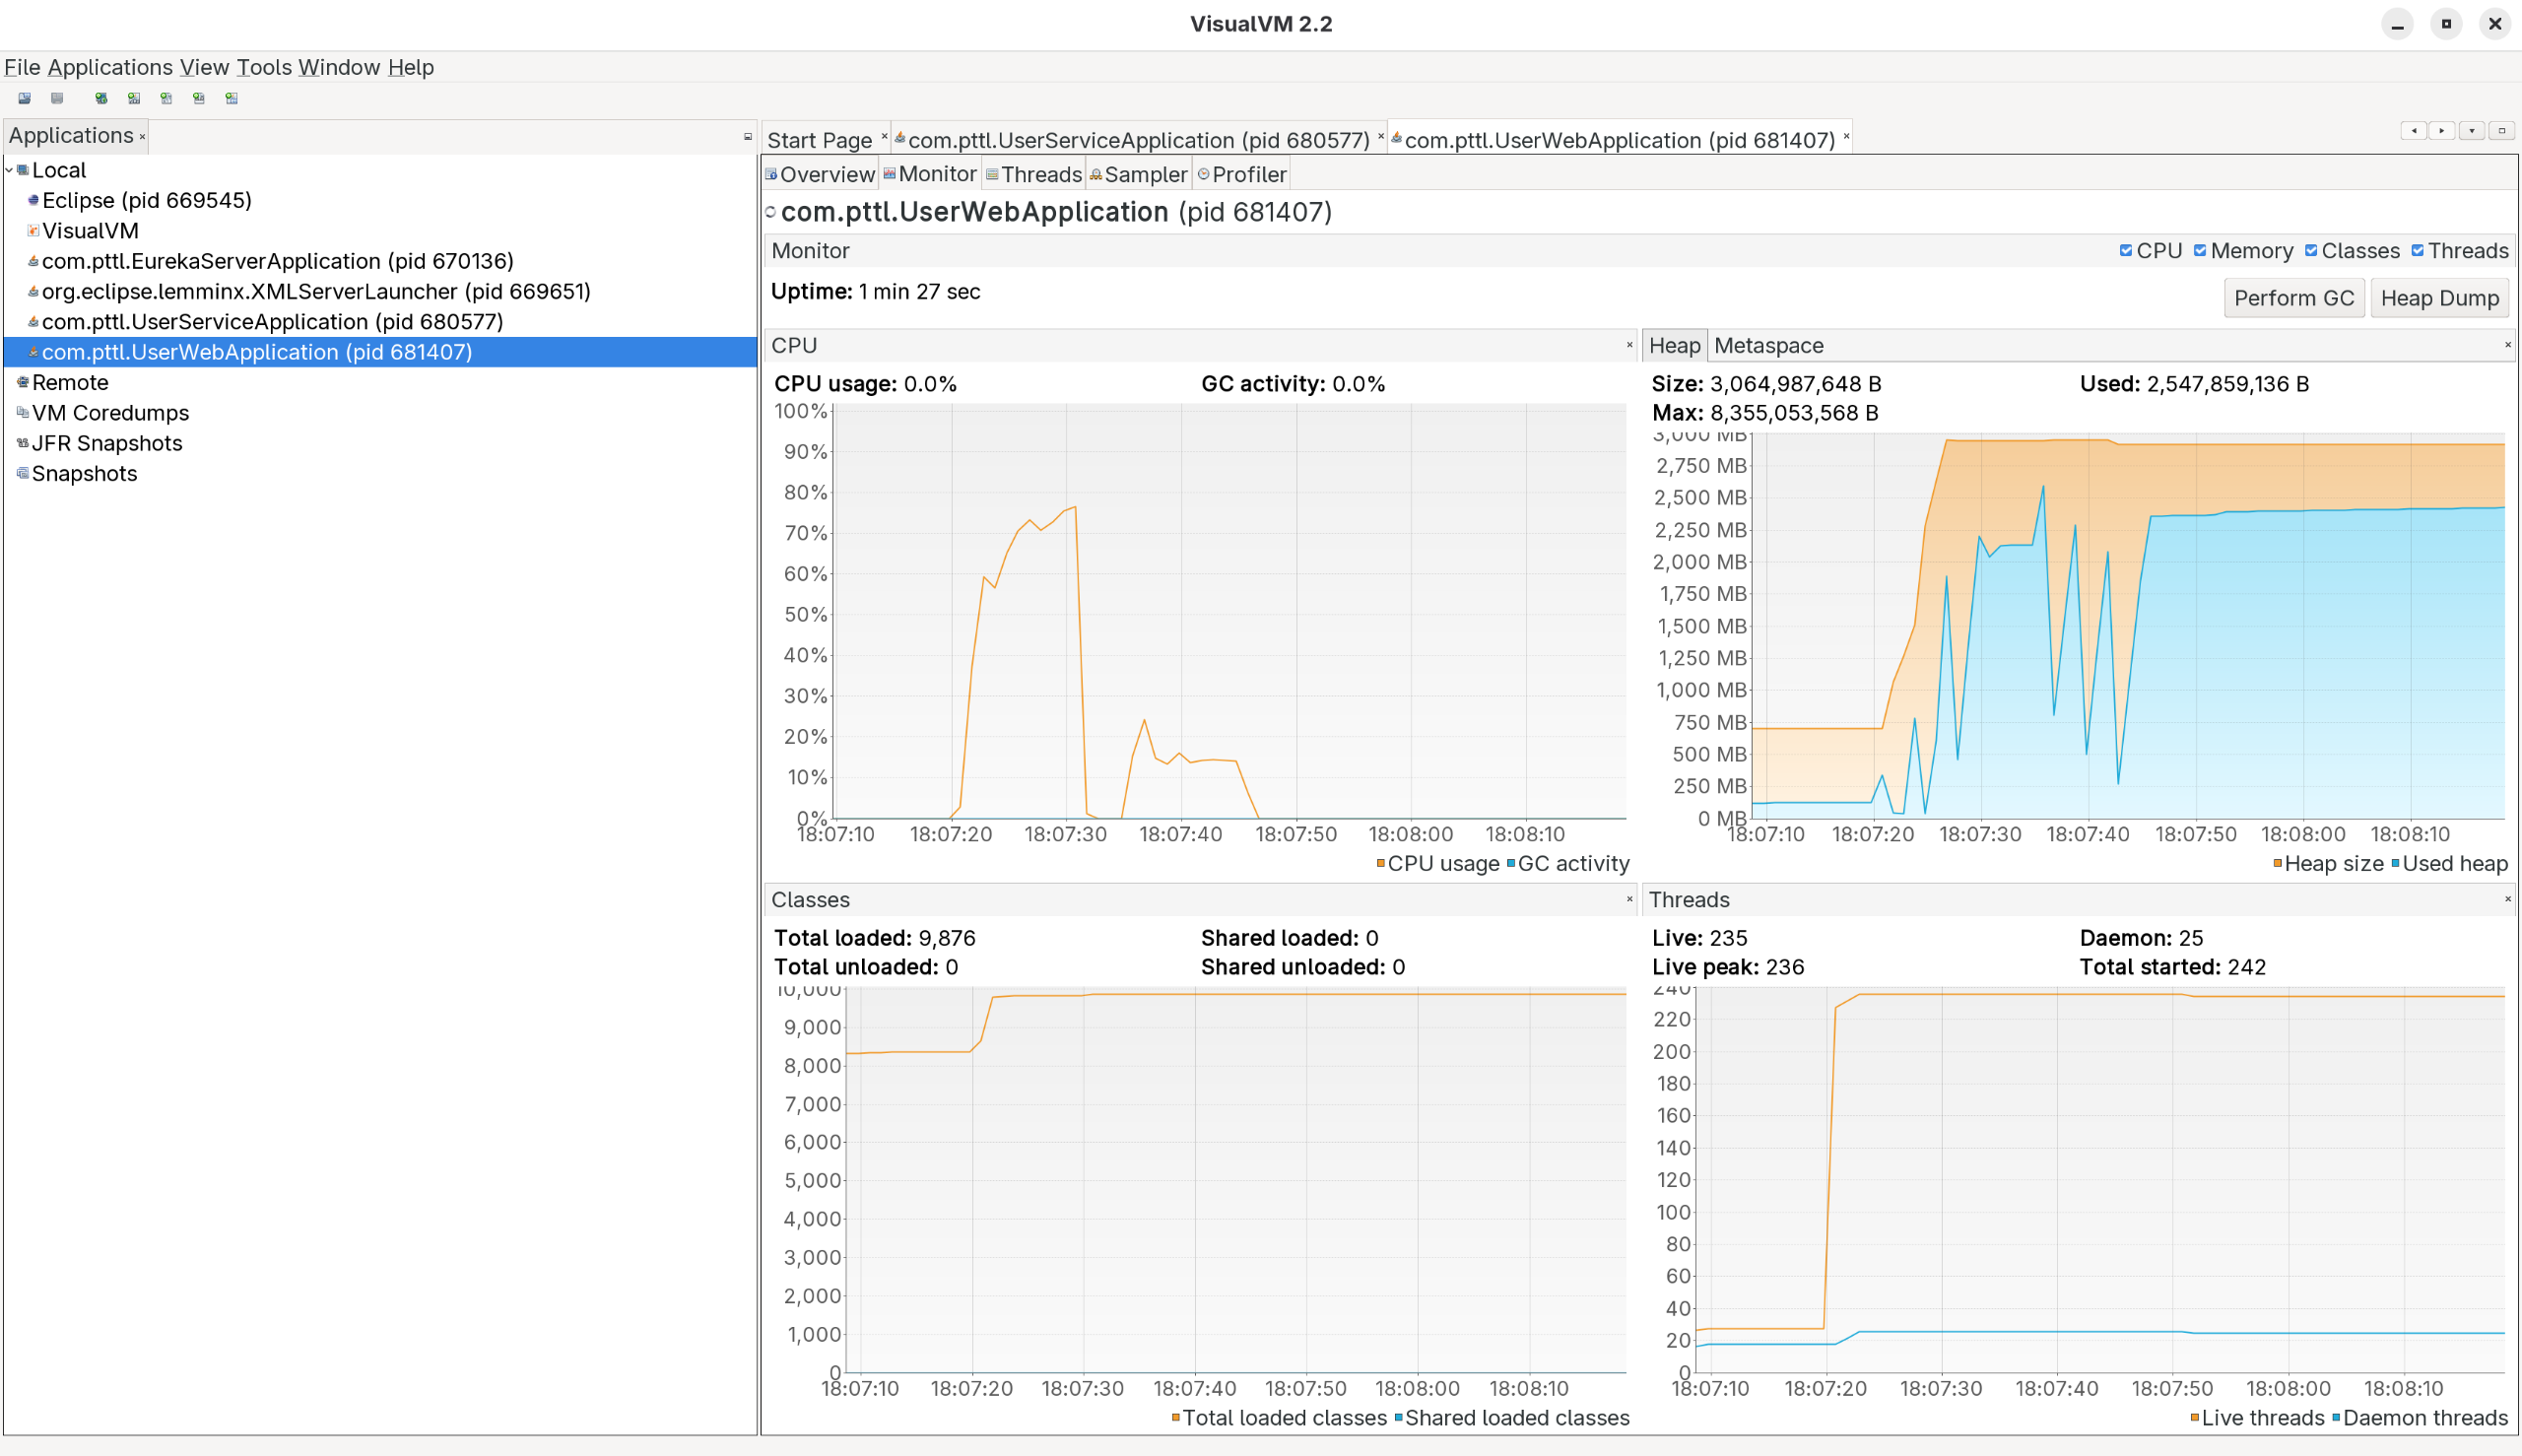Viewport: 2522px width, 1456px height.
Task: Disable the Threads graph checkbox
Action: 2417,251
